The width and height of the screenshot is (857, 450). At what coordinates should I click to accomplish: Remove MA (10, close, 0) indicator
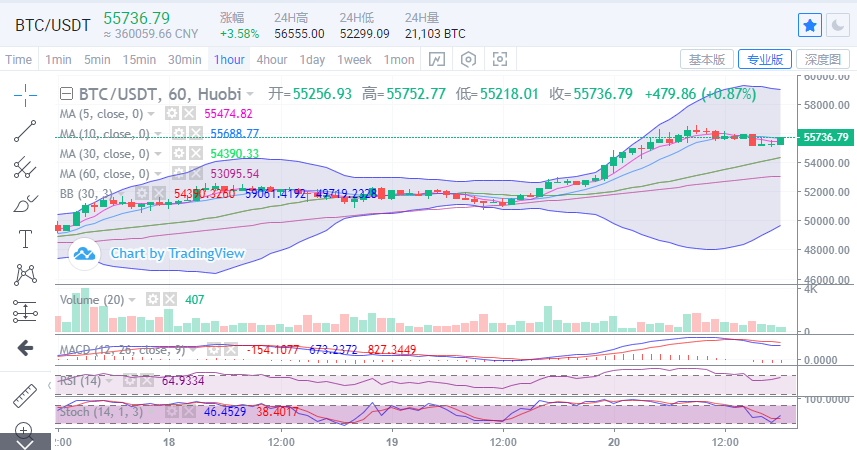click(x=196, y=133)
